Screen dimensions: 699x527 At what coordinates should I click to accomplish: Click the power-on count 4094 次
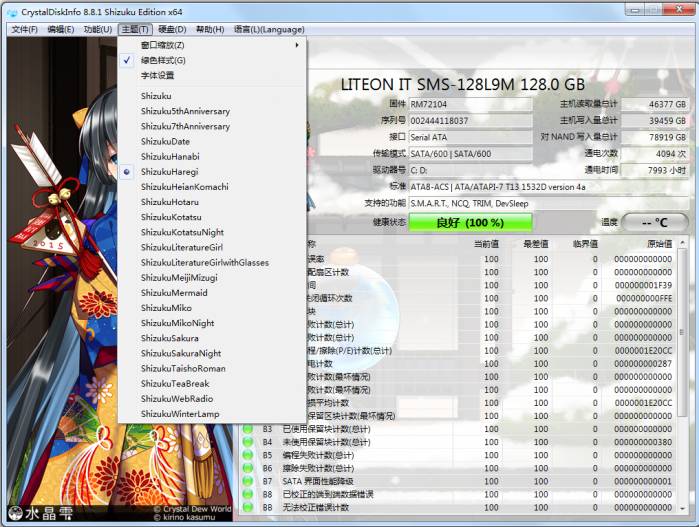coord(654,154)
